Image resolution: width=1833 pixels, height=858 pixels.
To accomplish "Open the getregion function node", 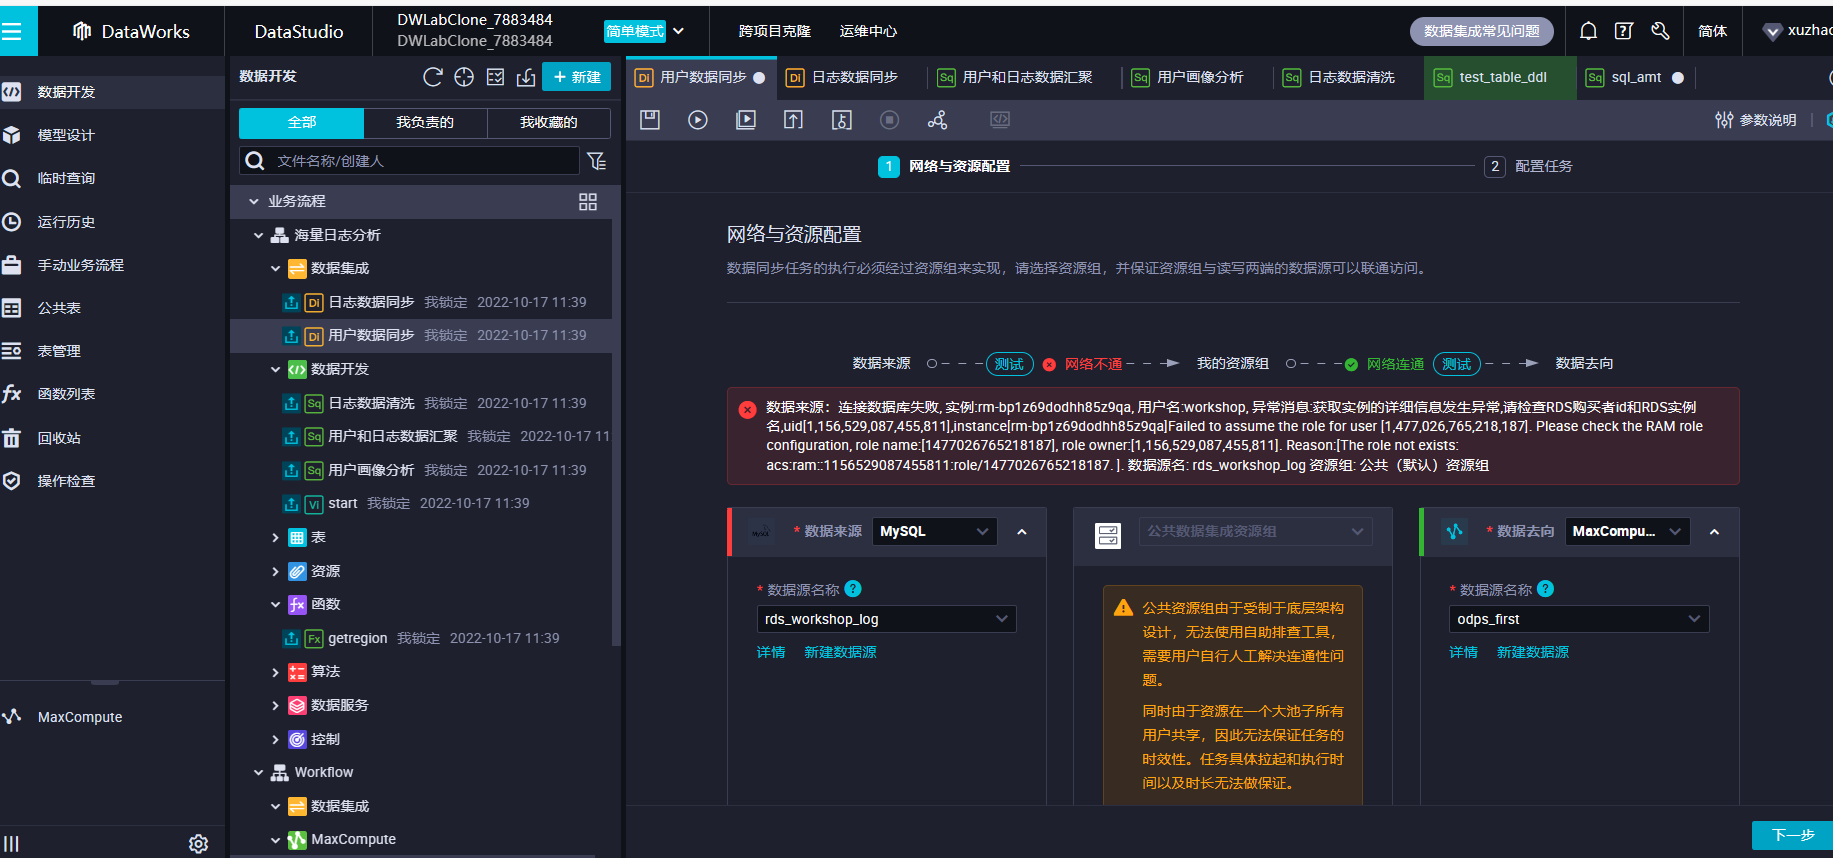I will [357, 638].
